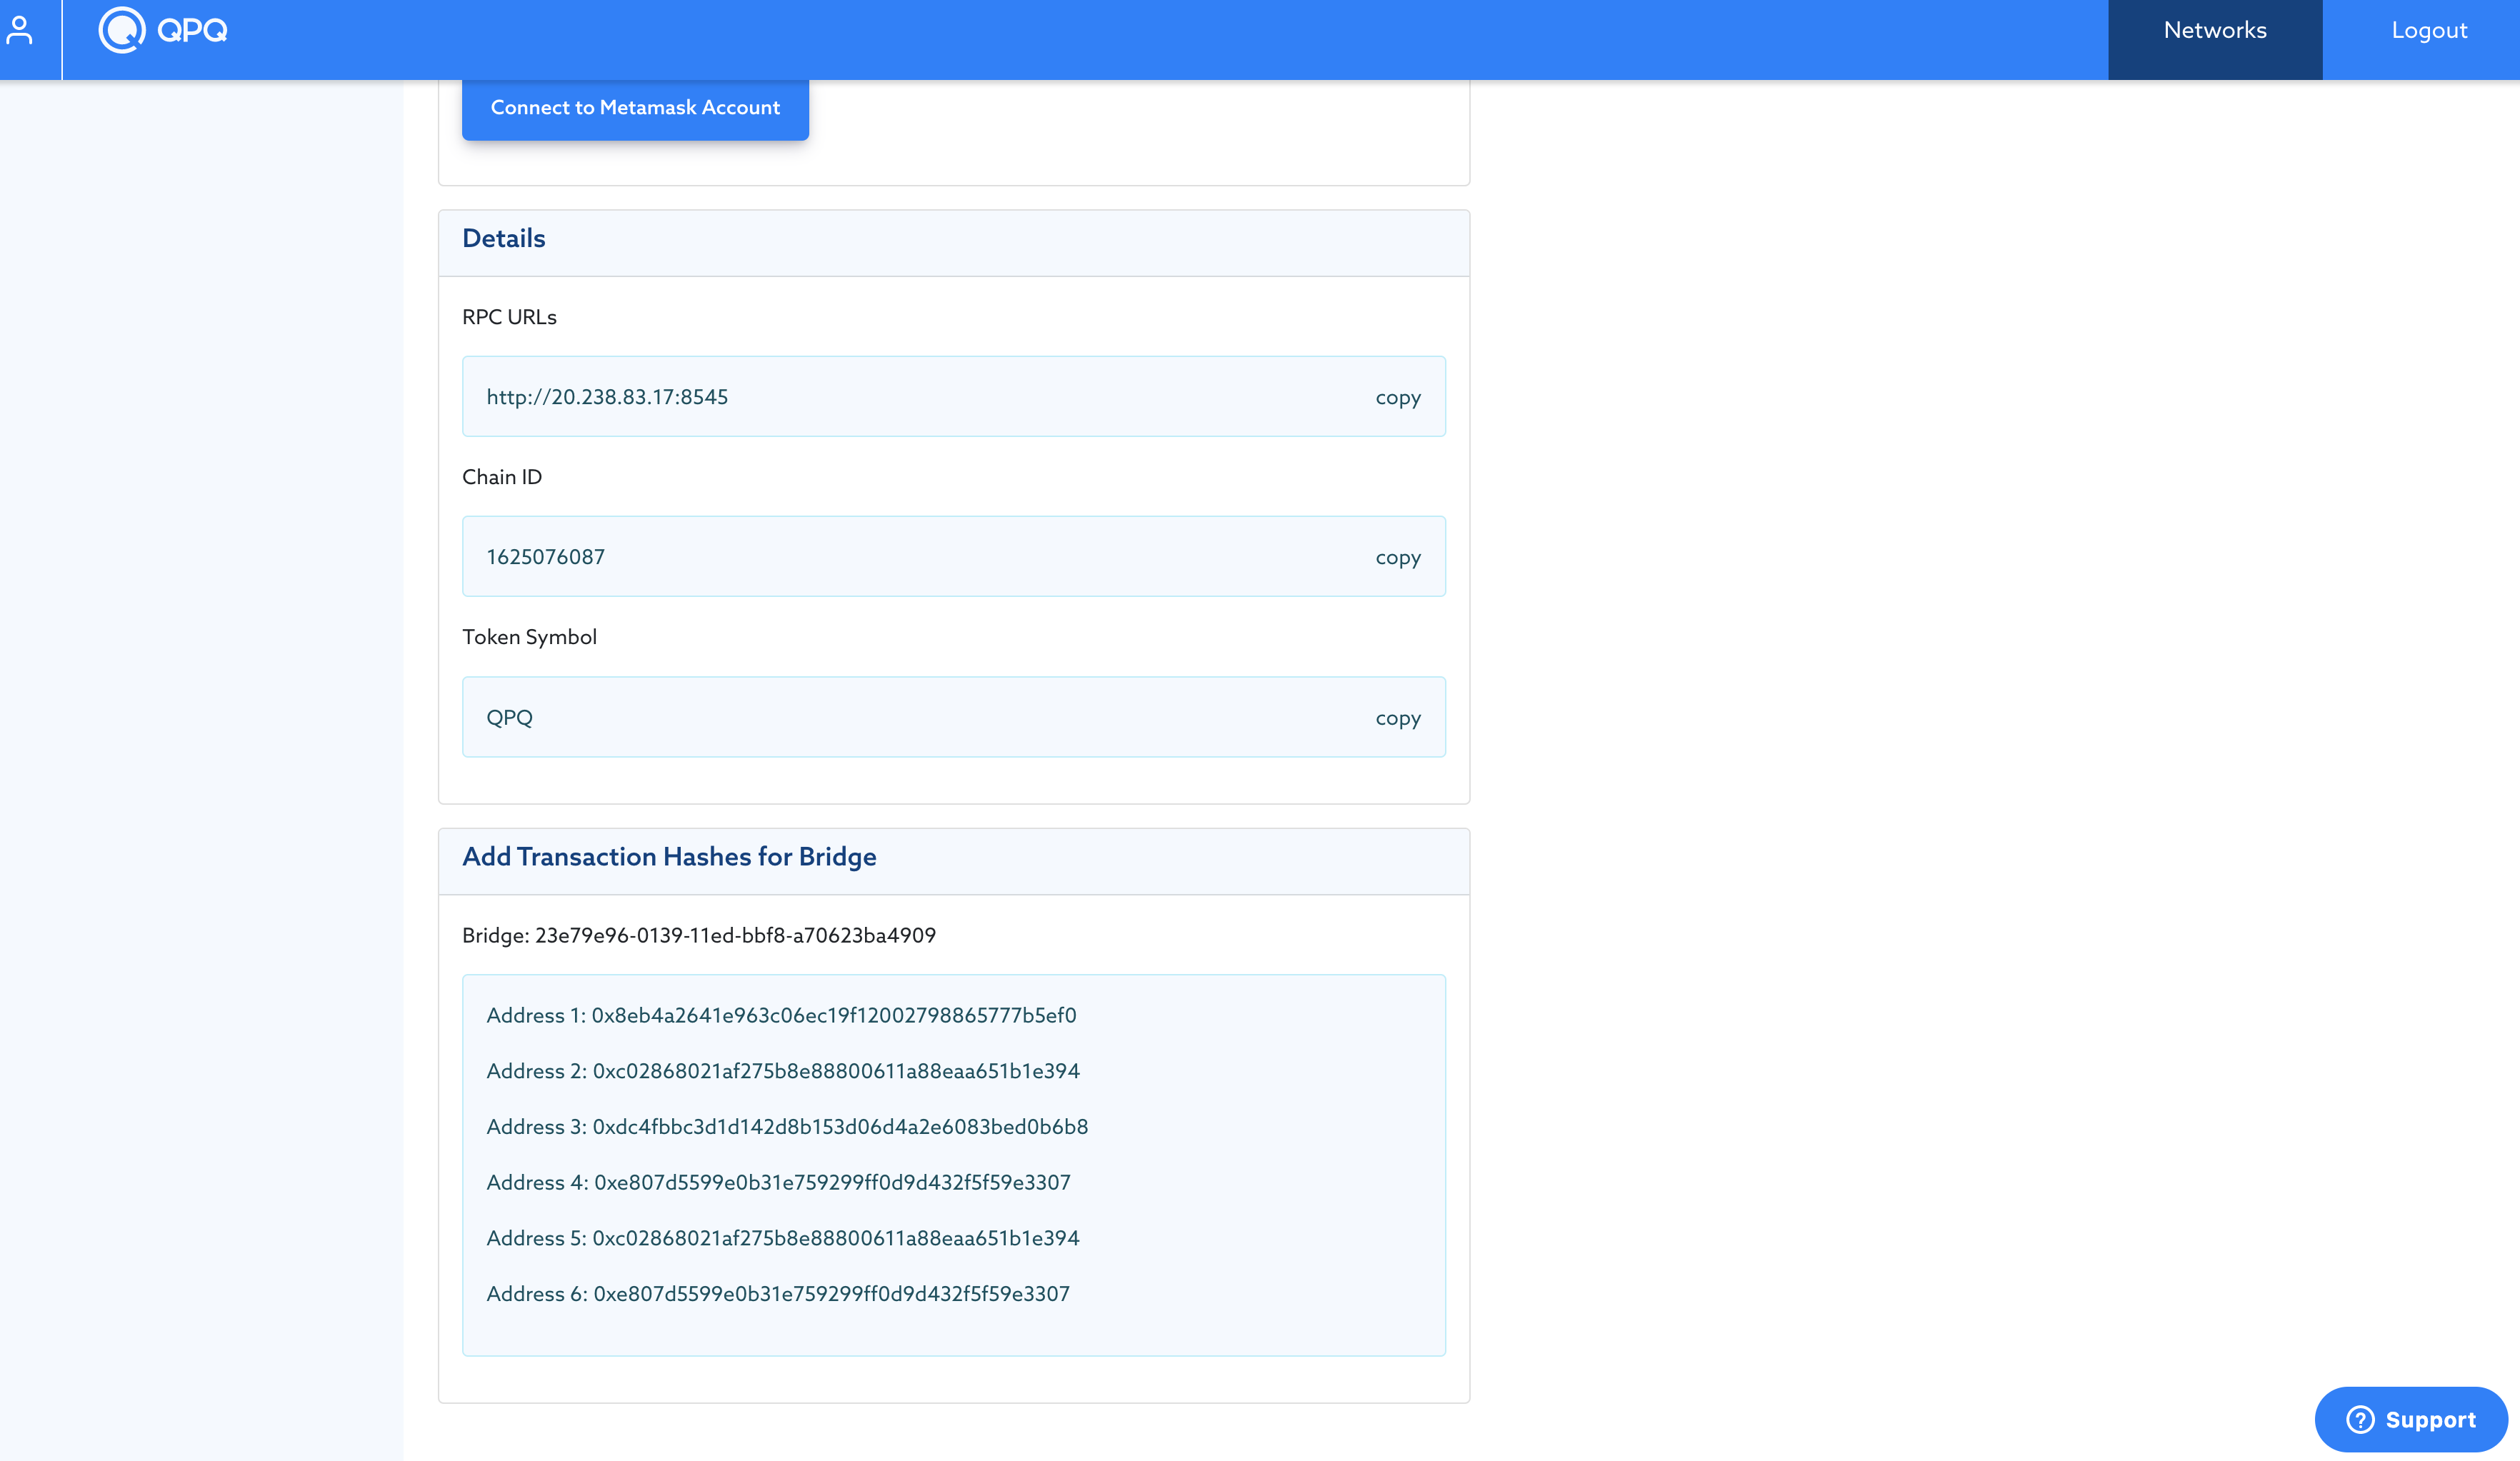Select the QPQ token symbol field
The image size is (2520, 1461).
coord(954,717)
